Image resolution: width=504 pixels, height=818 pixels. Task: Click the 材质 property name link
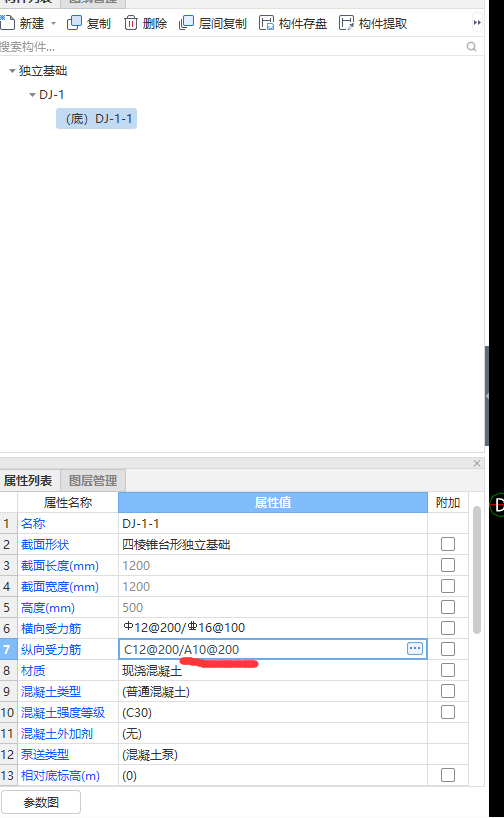click(x=33, y=670)
